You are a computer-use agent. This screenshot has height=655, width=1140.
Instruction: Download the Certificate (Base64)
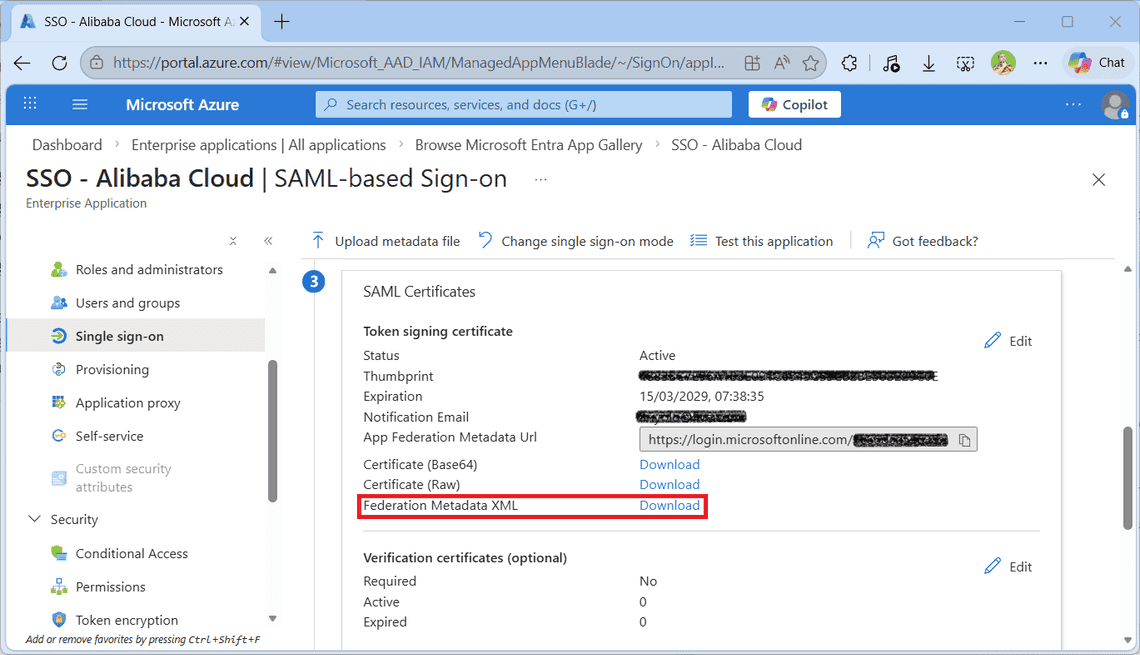click(x=669, y=464)
